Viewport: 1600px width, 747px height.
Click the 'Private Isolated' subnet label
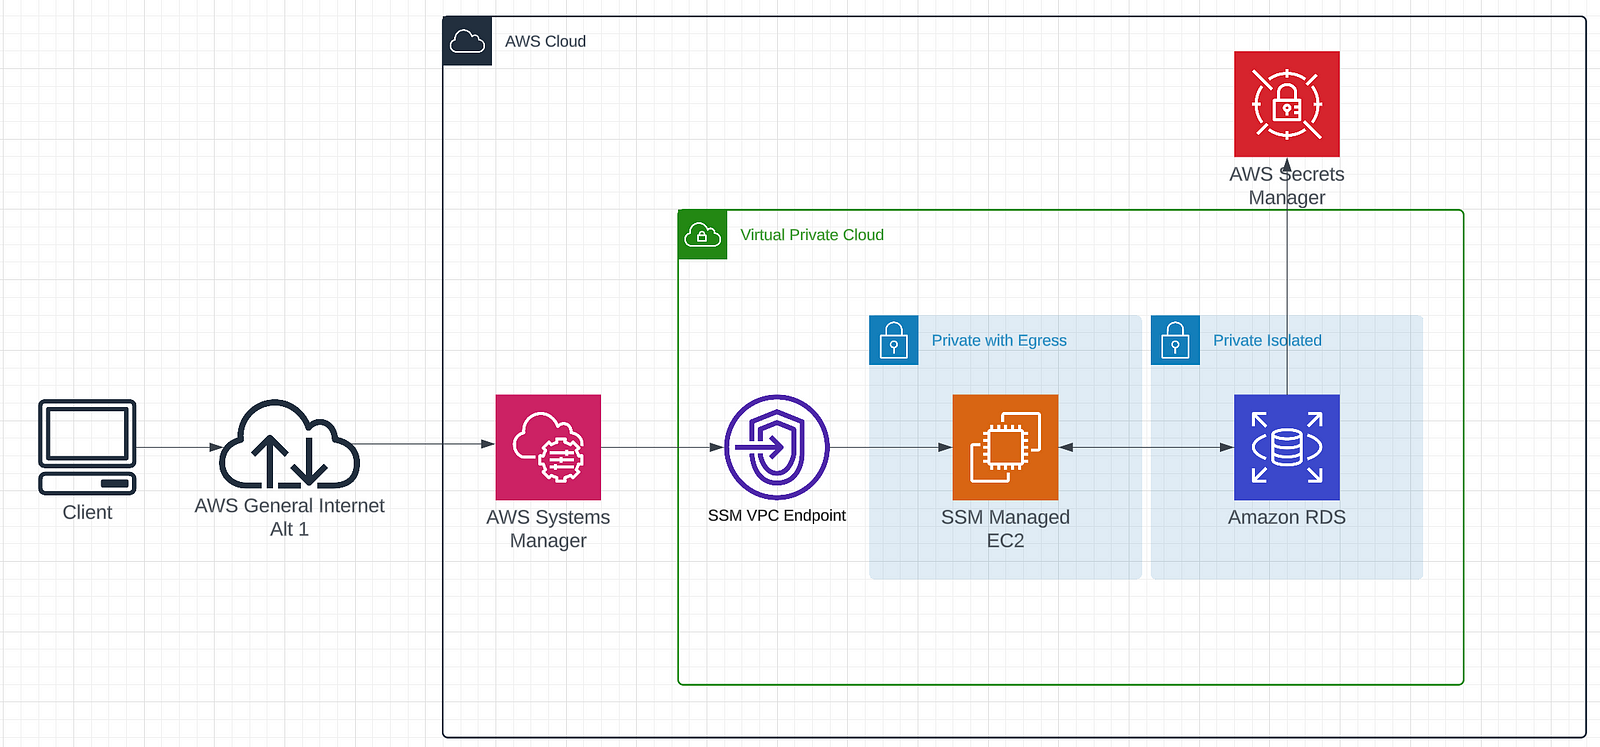click(1267, 340)
